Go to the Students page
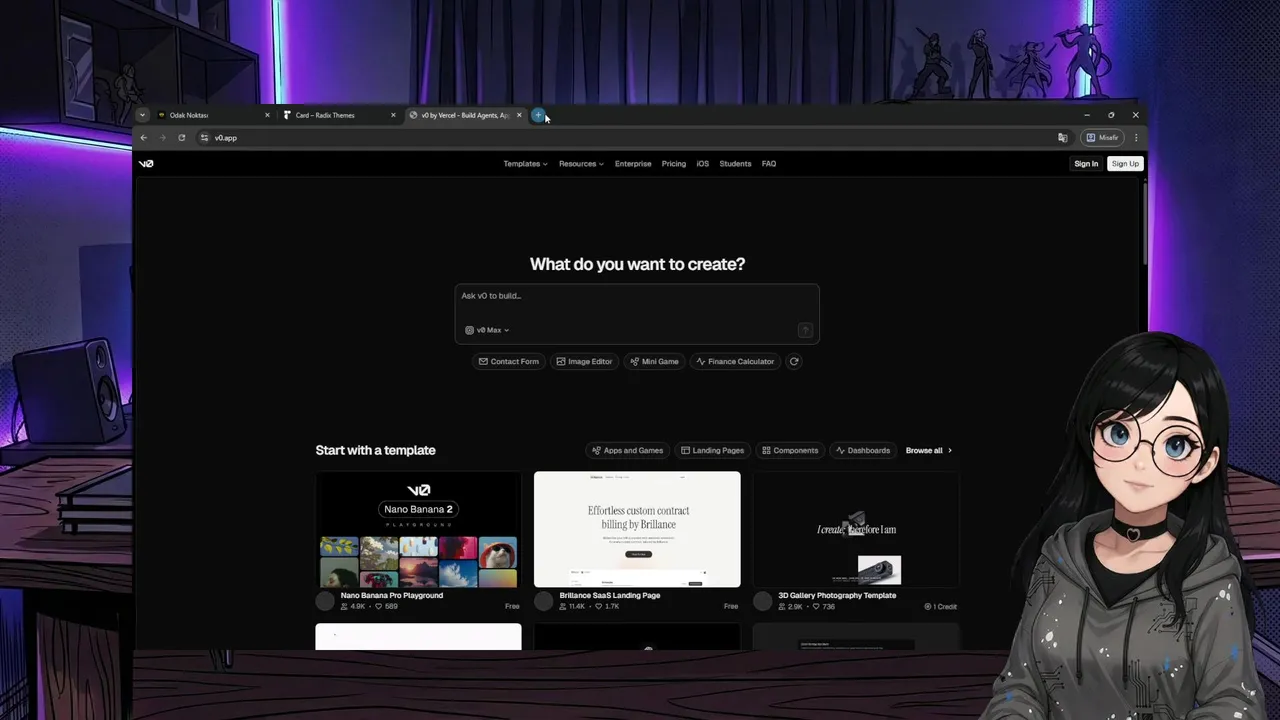Screen dimensions: 1280x720 pyautogui.click(x=735, y=163)
